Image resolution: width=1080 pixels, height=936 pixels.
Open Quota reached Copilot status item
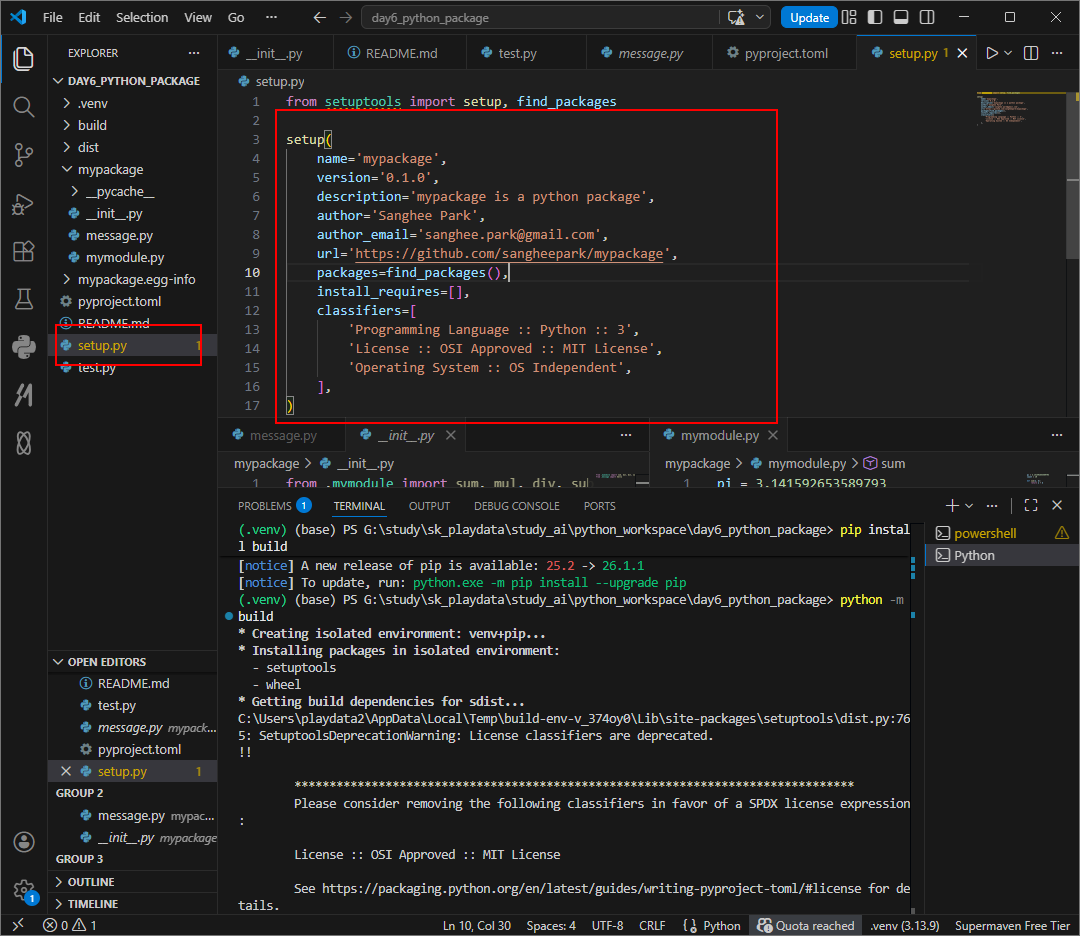click(x=806, y=926)
